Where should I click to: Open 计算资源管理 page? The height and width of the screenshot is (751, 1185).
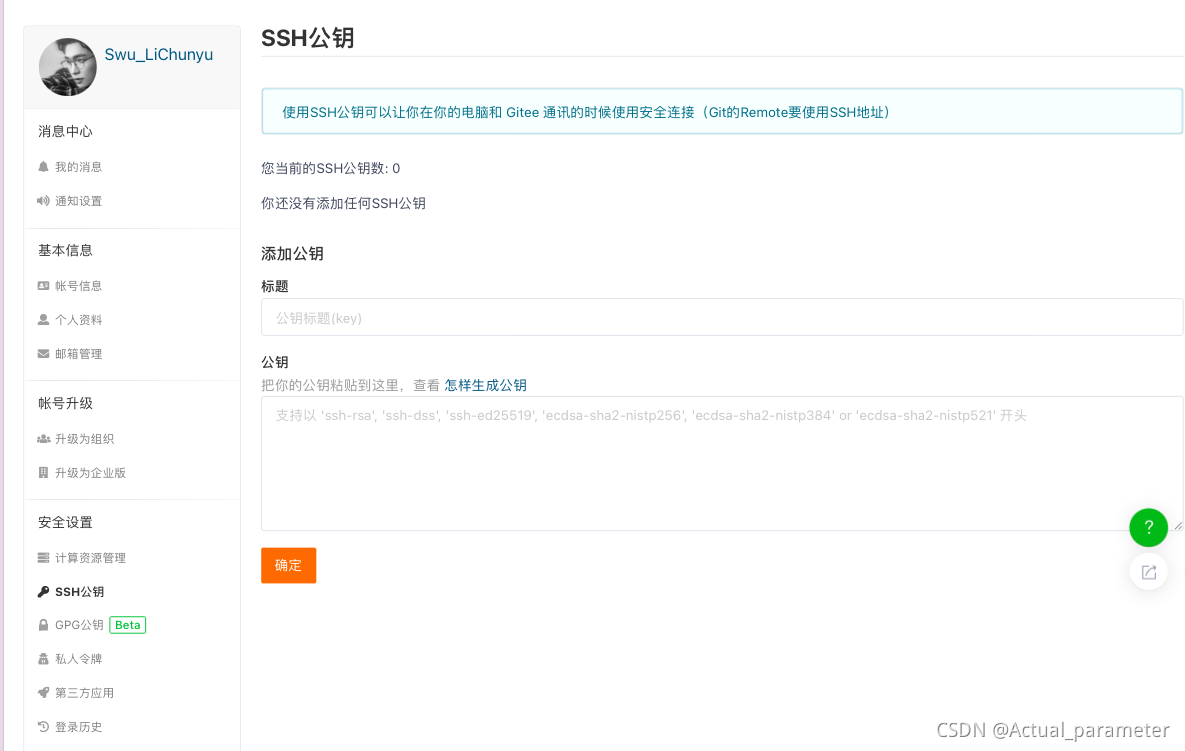pos(91,558)
